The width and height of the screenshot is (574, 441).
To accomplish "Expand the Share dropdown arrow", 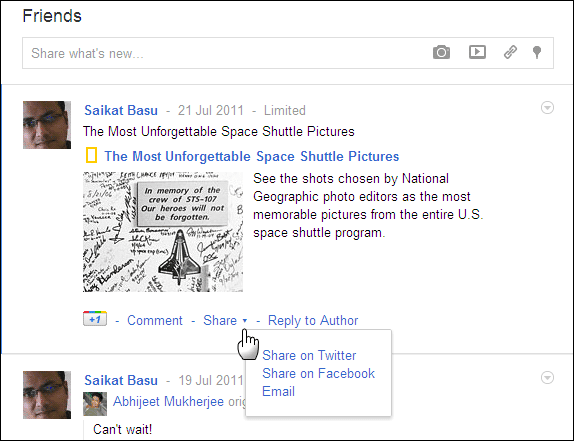I will 245,321.
